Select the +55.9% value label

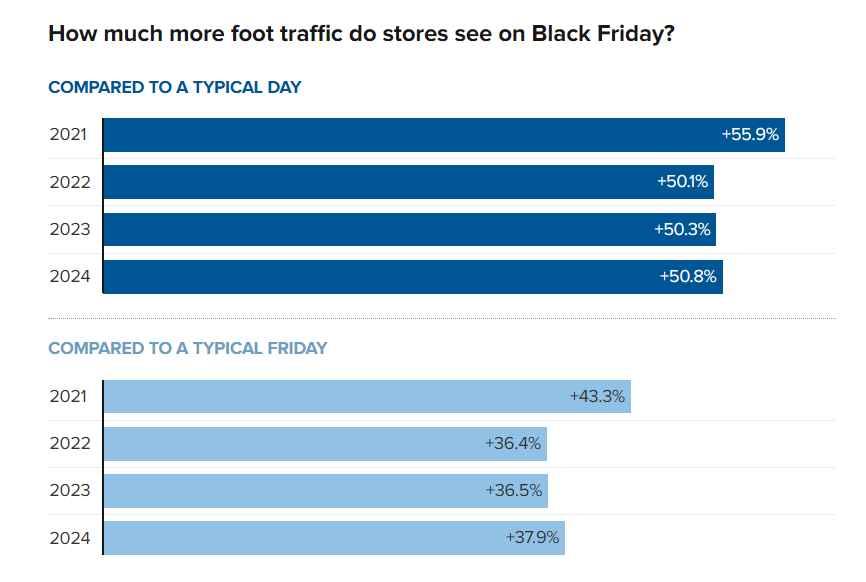(x=750, y=135)
